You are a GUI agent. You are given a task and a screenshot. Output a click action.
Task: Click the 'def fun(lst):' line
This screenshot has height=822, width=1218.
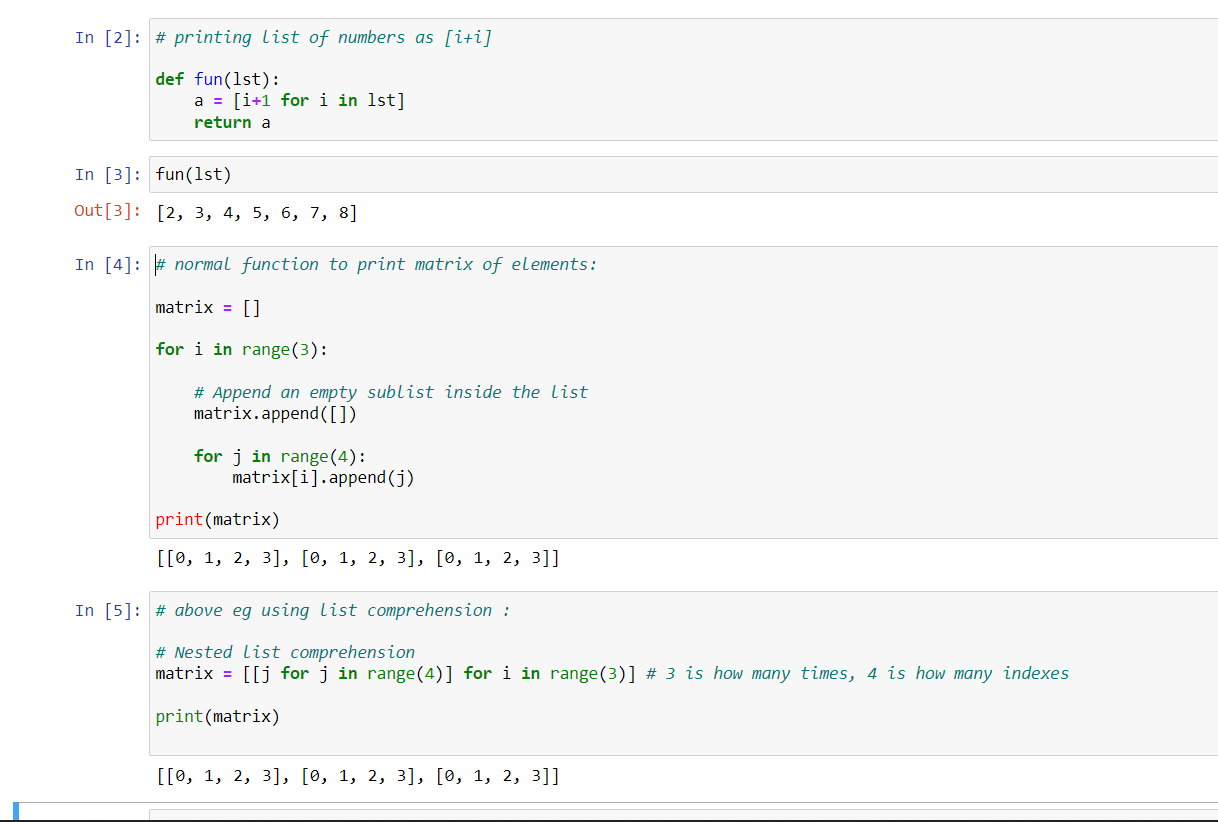coord(218,80)
